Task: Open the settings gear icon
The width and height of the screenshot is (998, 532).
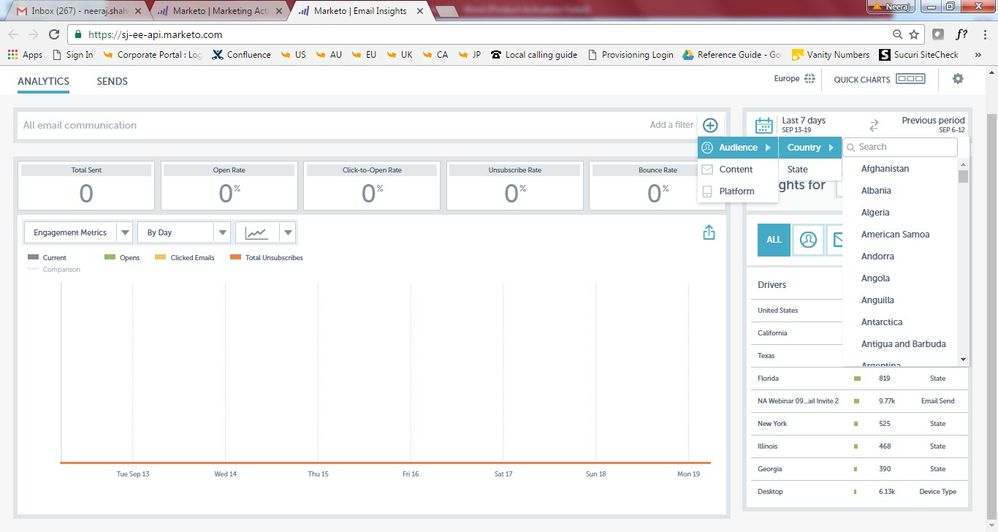Action: pos(958,79)
